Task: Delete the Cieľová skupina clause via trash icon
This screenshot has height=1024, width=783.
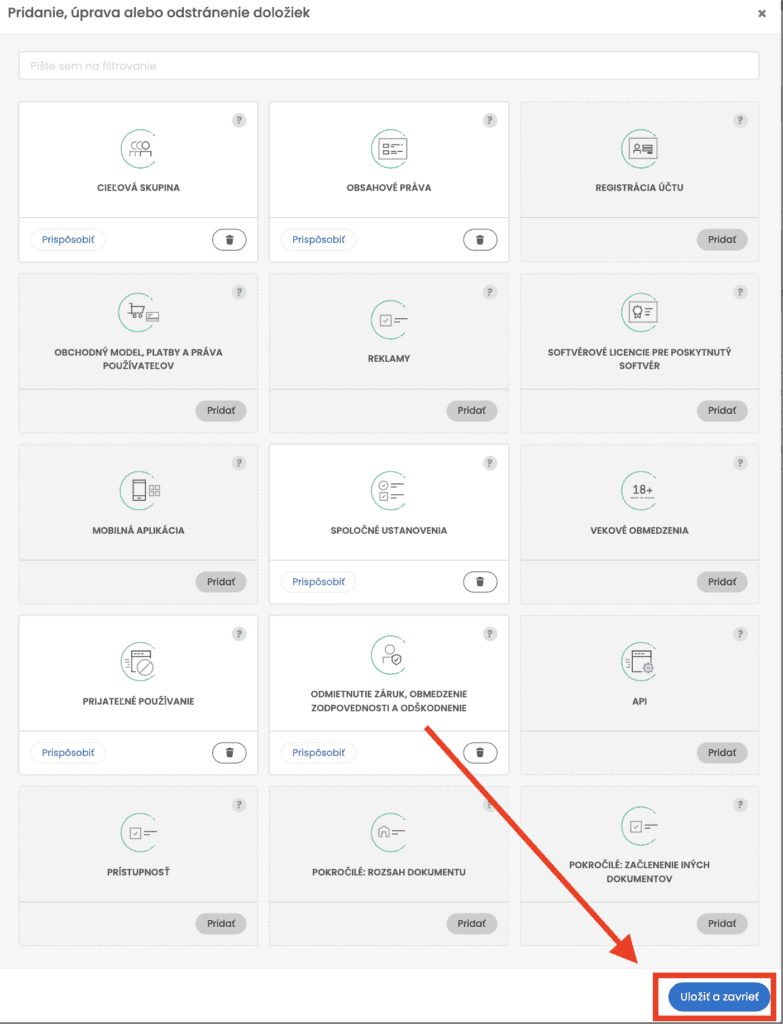Action: 229,240
